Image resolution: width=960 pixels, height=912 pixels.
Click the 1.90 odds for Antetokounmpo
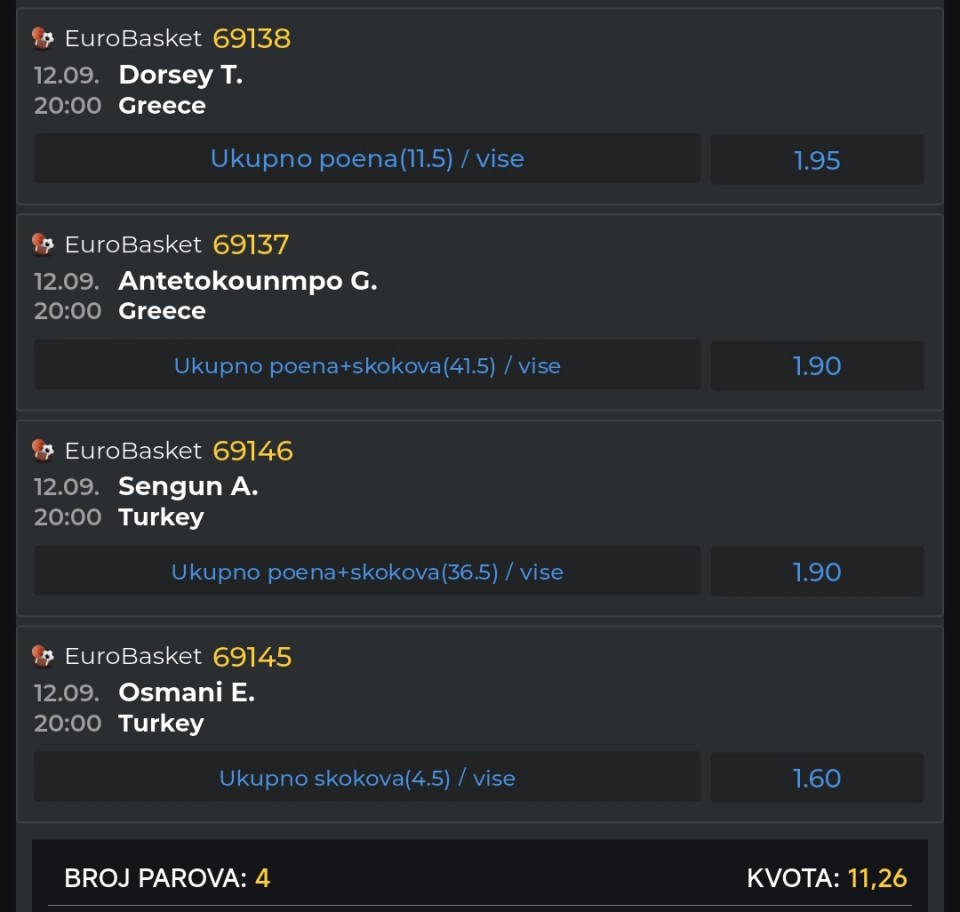pos(817,366)
